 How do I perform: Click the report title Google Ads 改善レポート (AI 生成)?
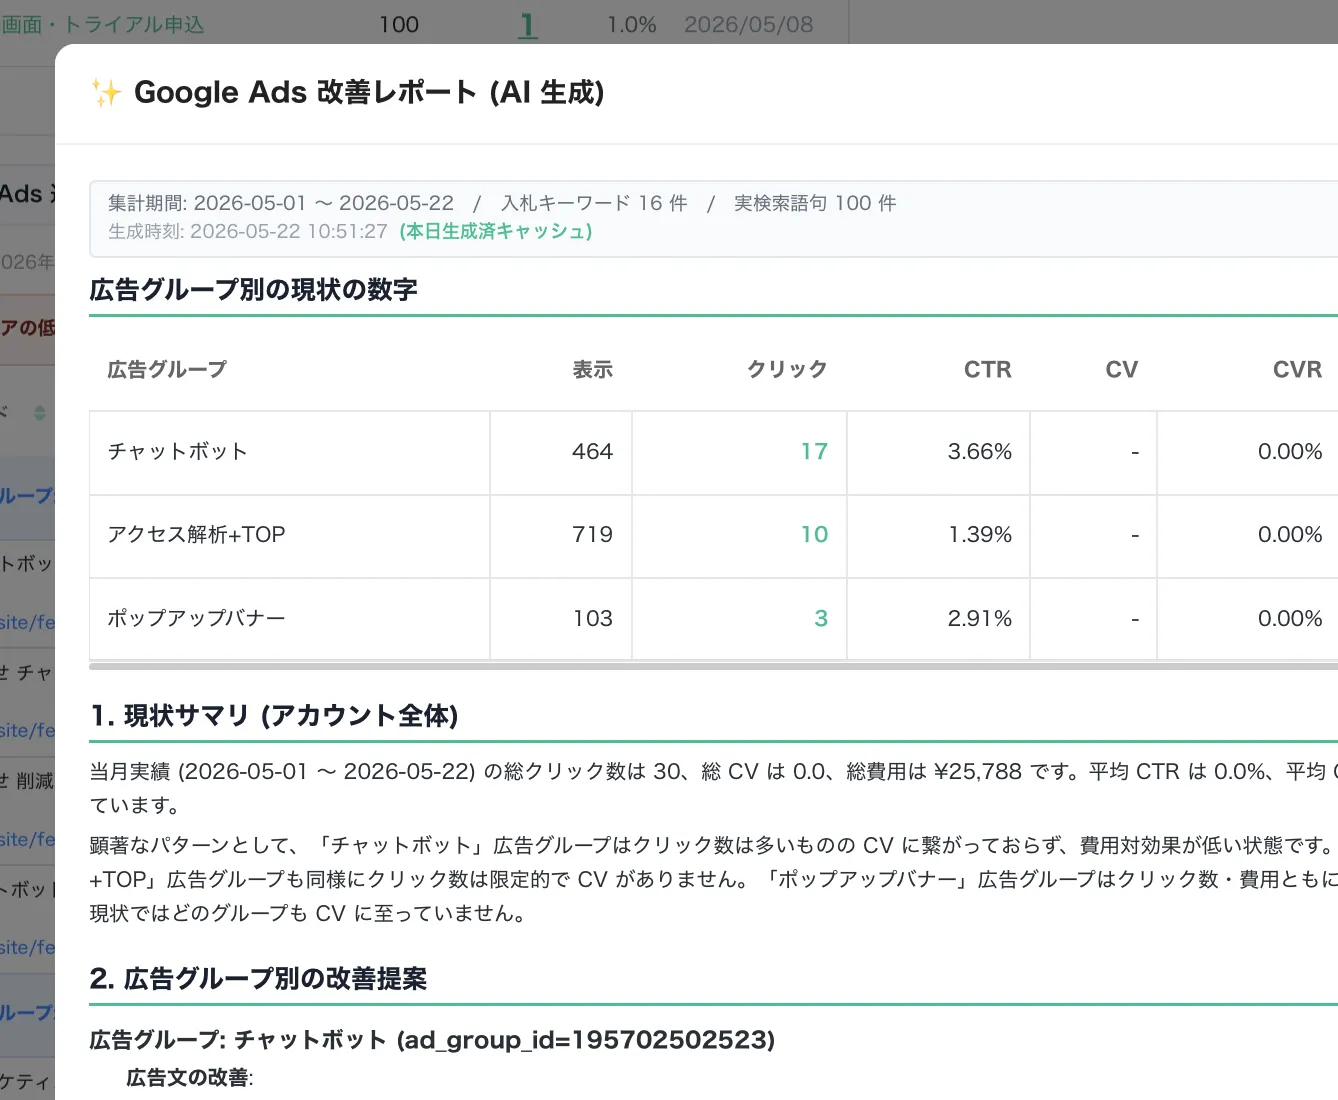(369, 93)
